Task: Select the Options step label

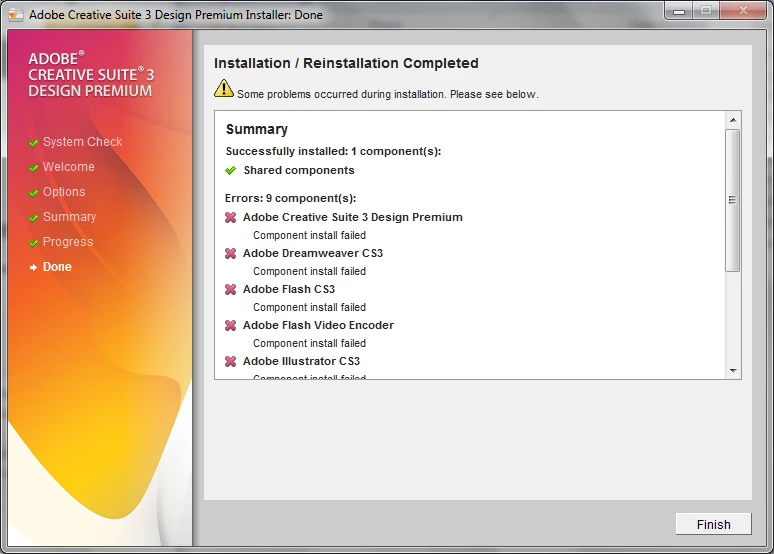Action: (x=64, y=192)
